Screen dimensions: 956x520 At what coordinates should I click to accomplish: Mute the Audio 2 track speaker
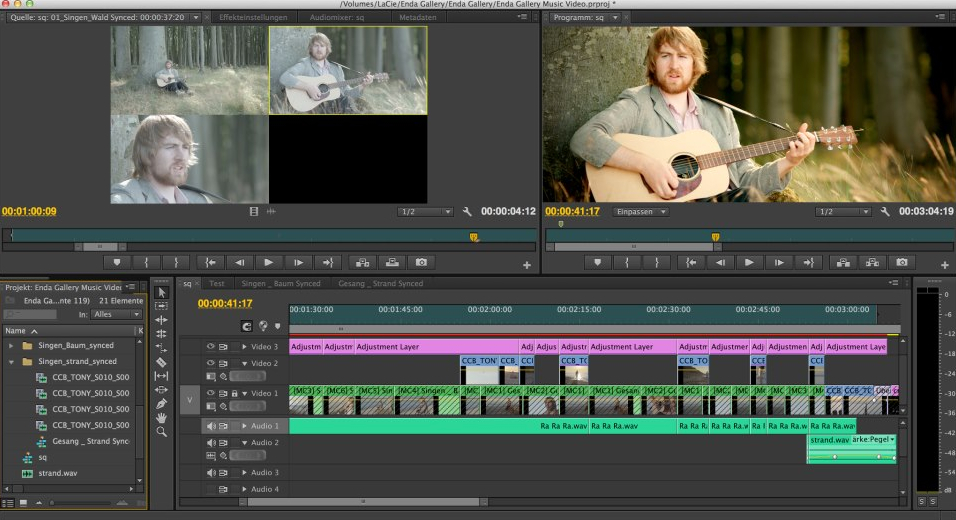211,442
